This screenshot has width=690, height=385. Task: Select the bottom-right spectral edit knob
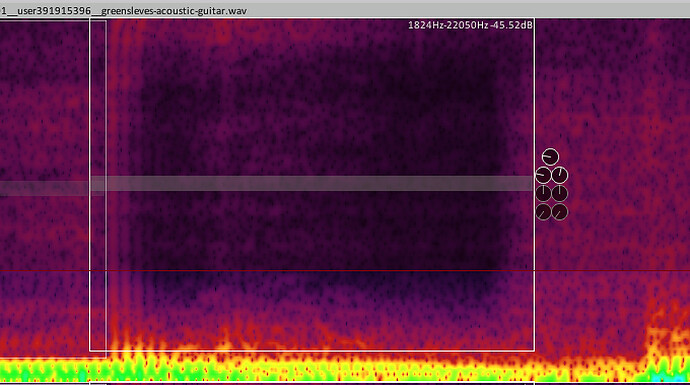click(x=560, y=212)
